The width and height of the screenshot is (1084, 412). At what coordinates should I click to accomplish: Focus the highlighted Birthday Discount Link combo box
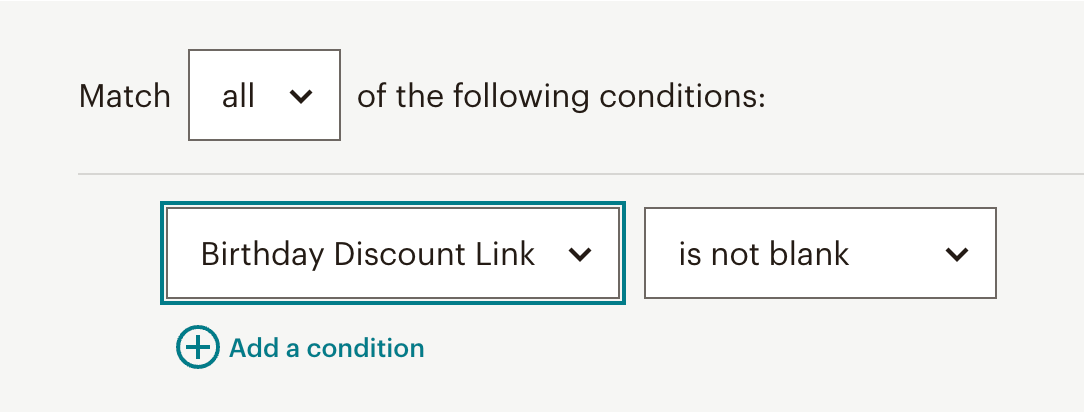(x=392, y=254)
